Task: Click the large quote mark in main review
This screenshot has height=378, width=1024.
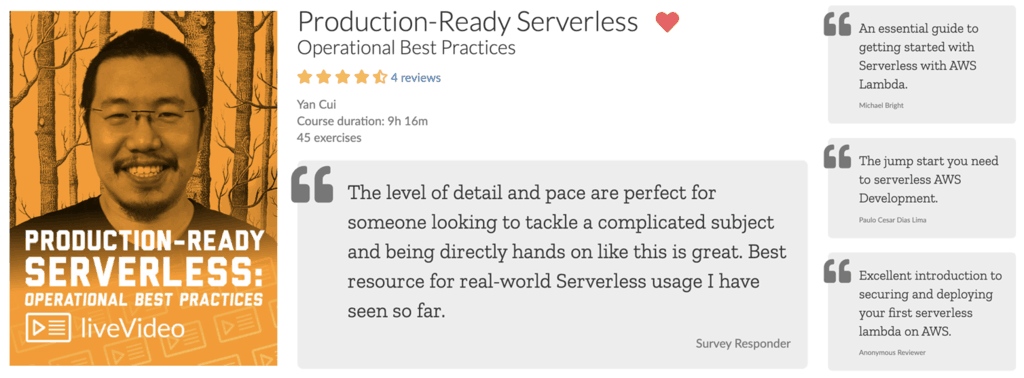Action: click(312, 184)
